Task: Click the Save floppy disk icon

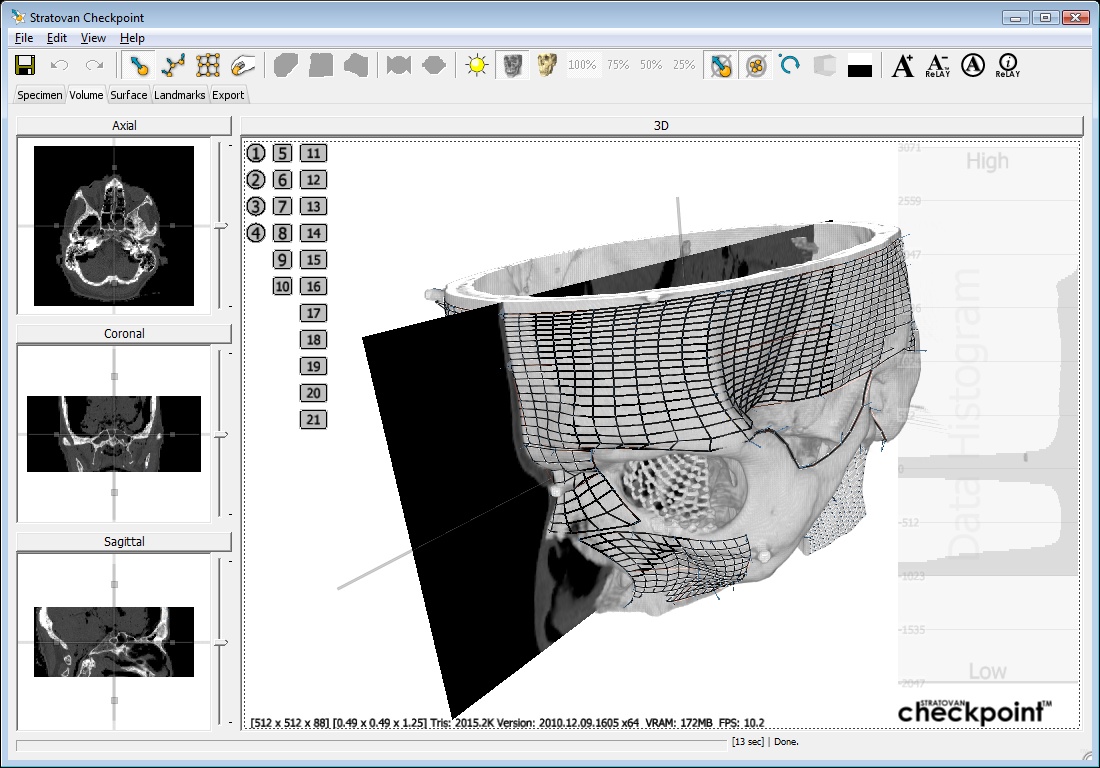Action: (26, 66)
